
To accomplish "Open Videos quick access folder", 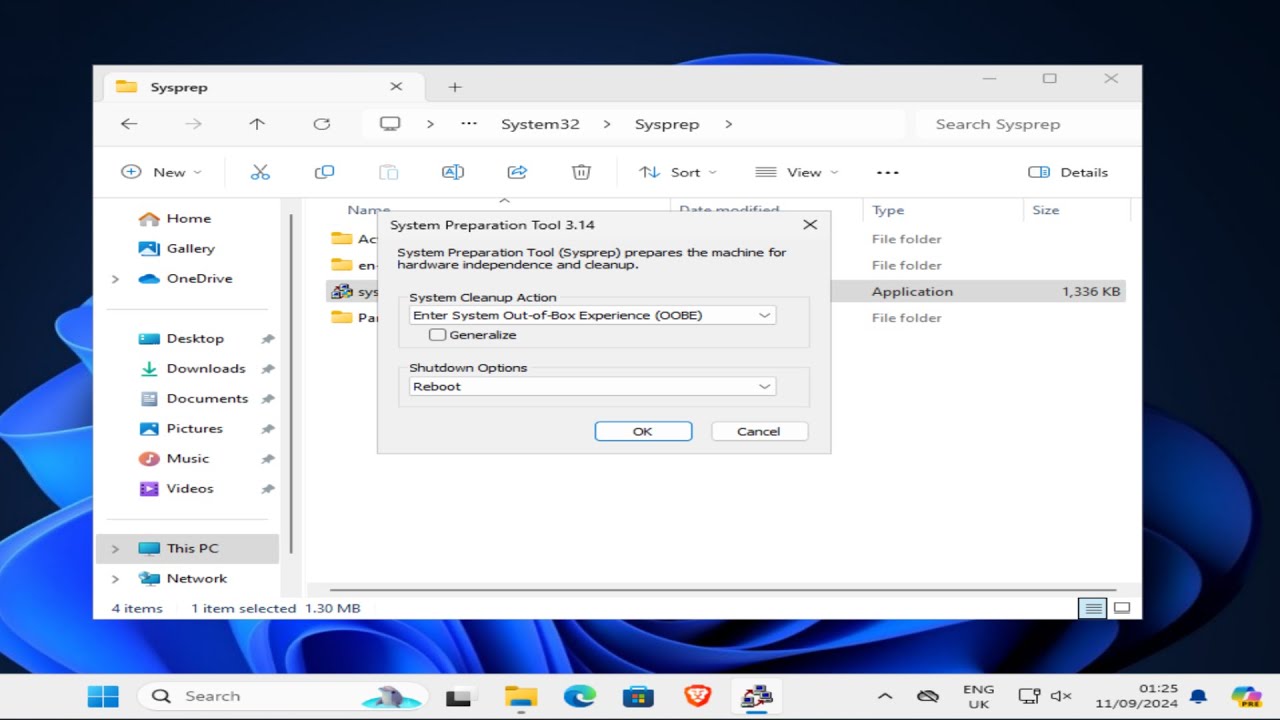I will 190,488.
